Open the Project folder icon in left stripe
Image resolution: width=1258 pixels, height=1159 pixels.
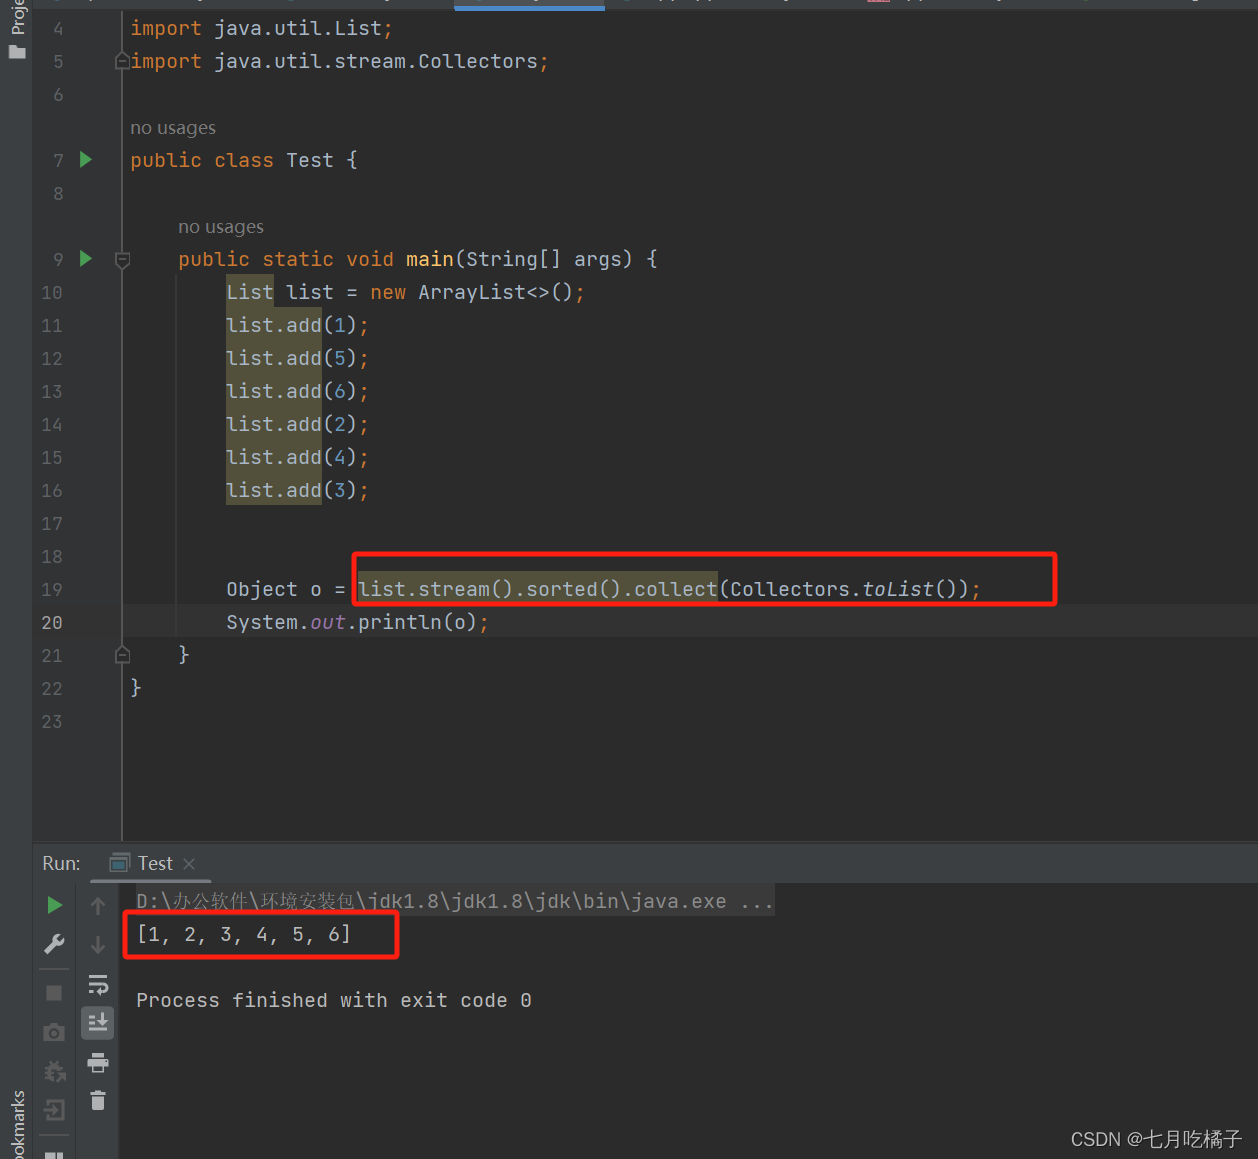[x=17, y=52]
